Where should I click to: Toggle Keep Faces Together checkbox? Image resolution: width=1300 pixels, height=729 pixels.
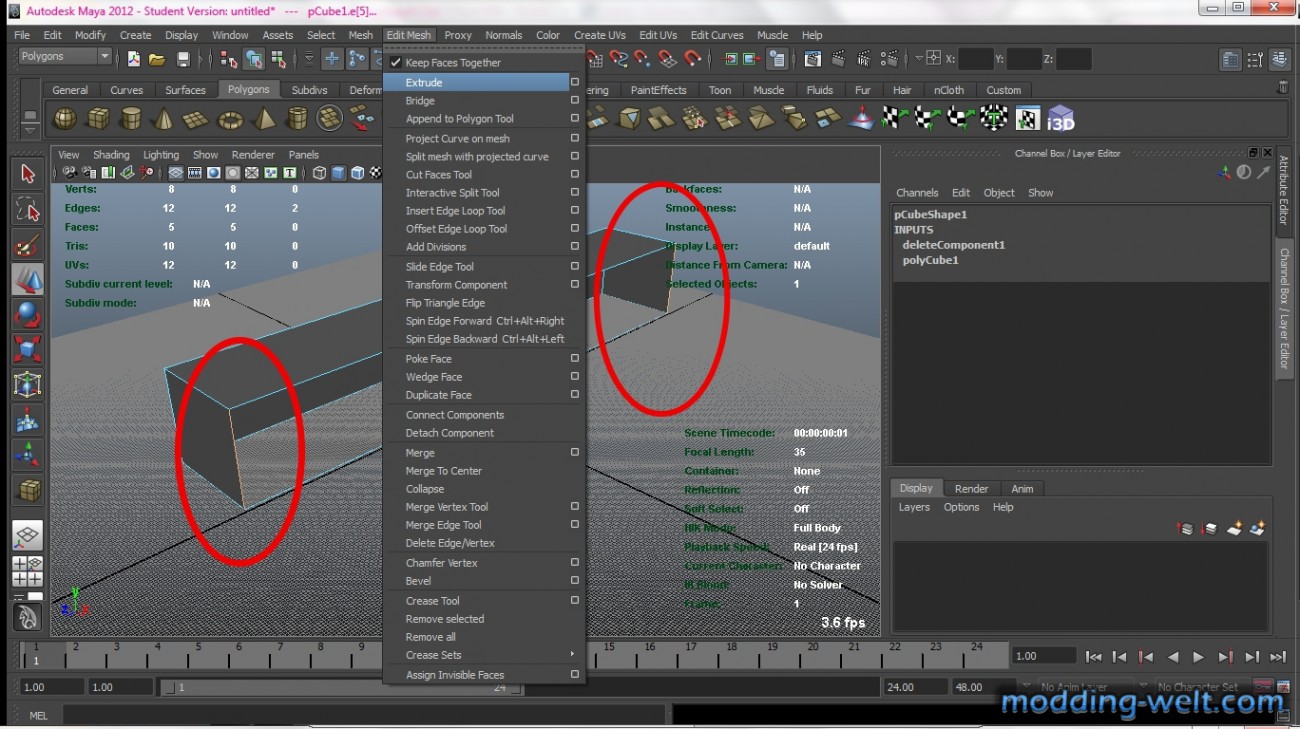(395, 62)
